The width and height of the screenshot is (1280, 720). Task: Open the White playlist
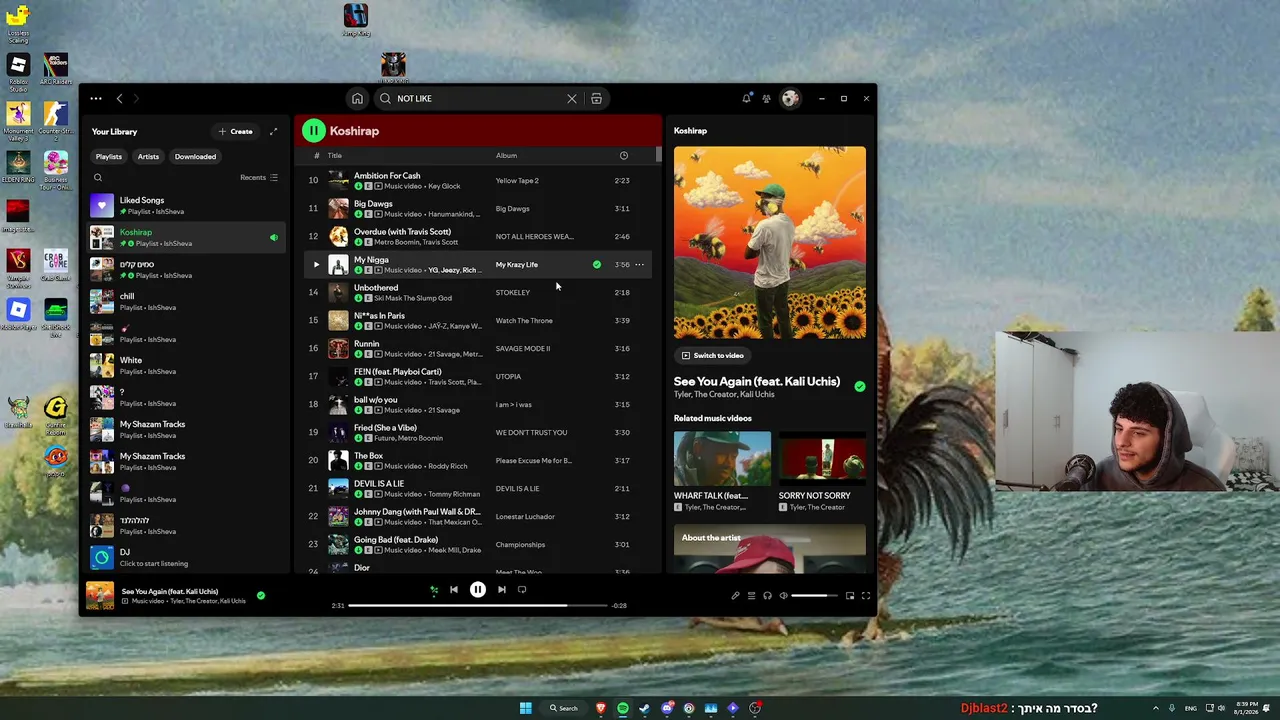tap(186, 365)
